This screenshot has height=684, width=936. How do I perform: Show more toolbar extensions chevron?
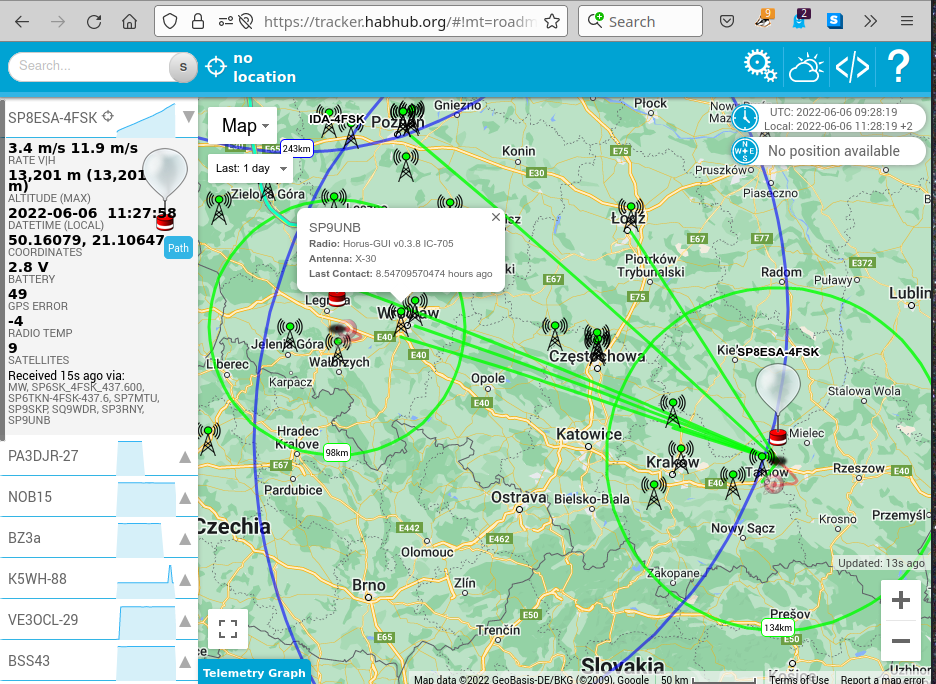click(x=870, y=22)
